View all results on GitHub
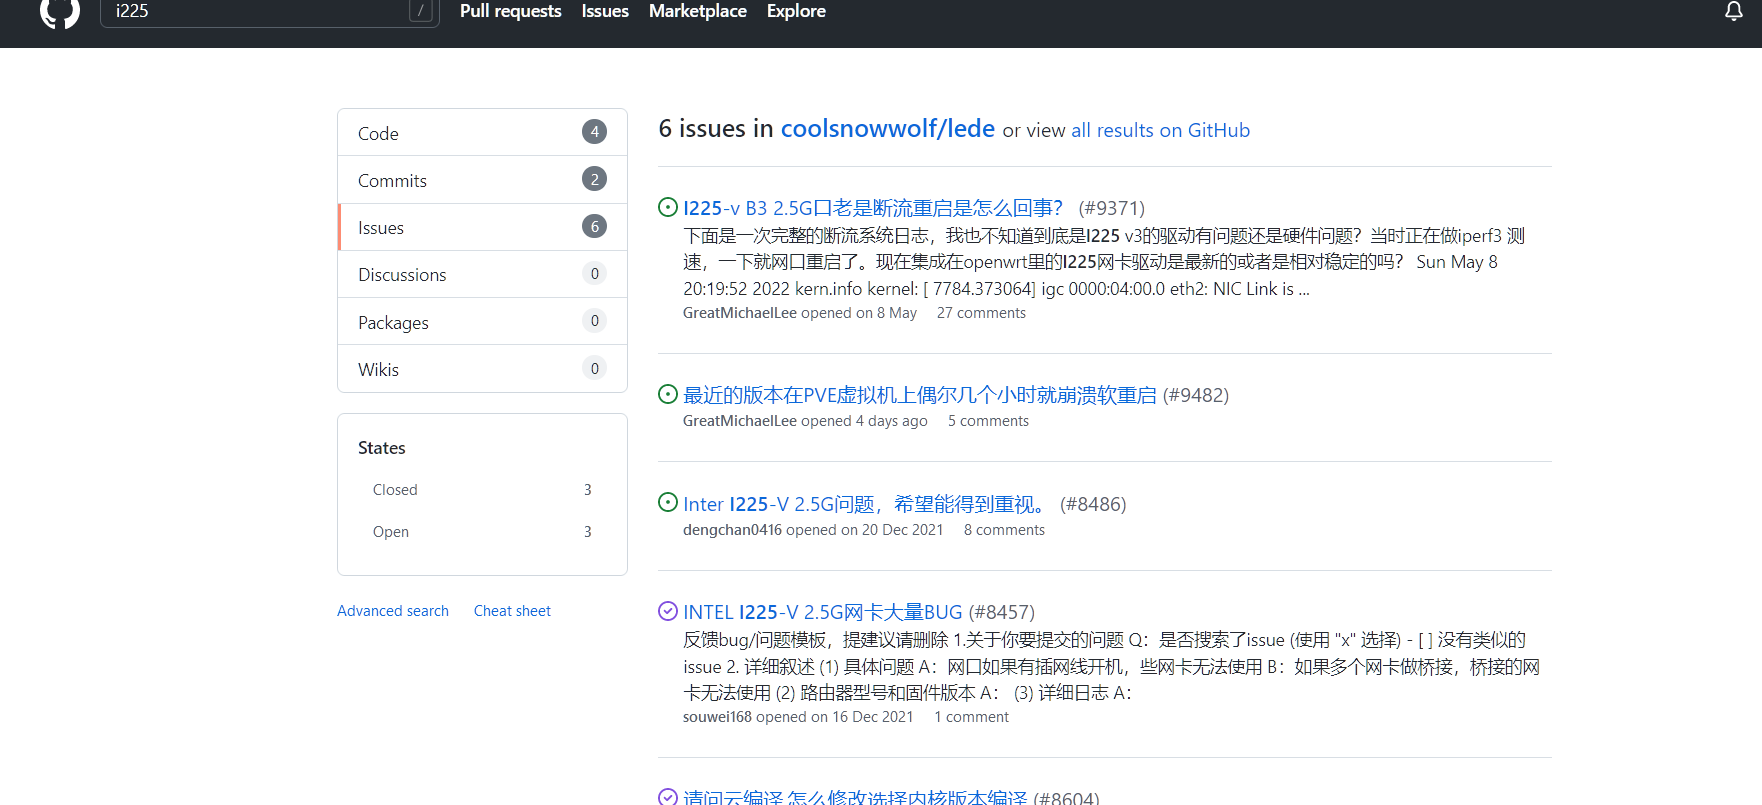This screenshot has width=1762, height=805. [x=1160, y=130]
